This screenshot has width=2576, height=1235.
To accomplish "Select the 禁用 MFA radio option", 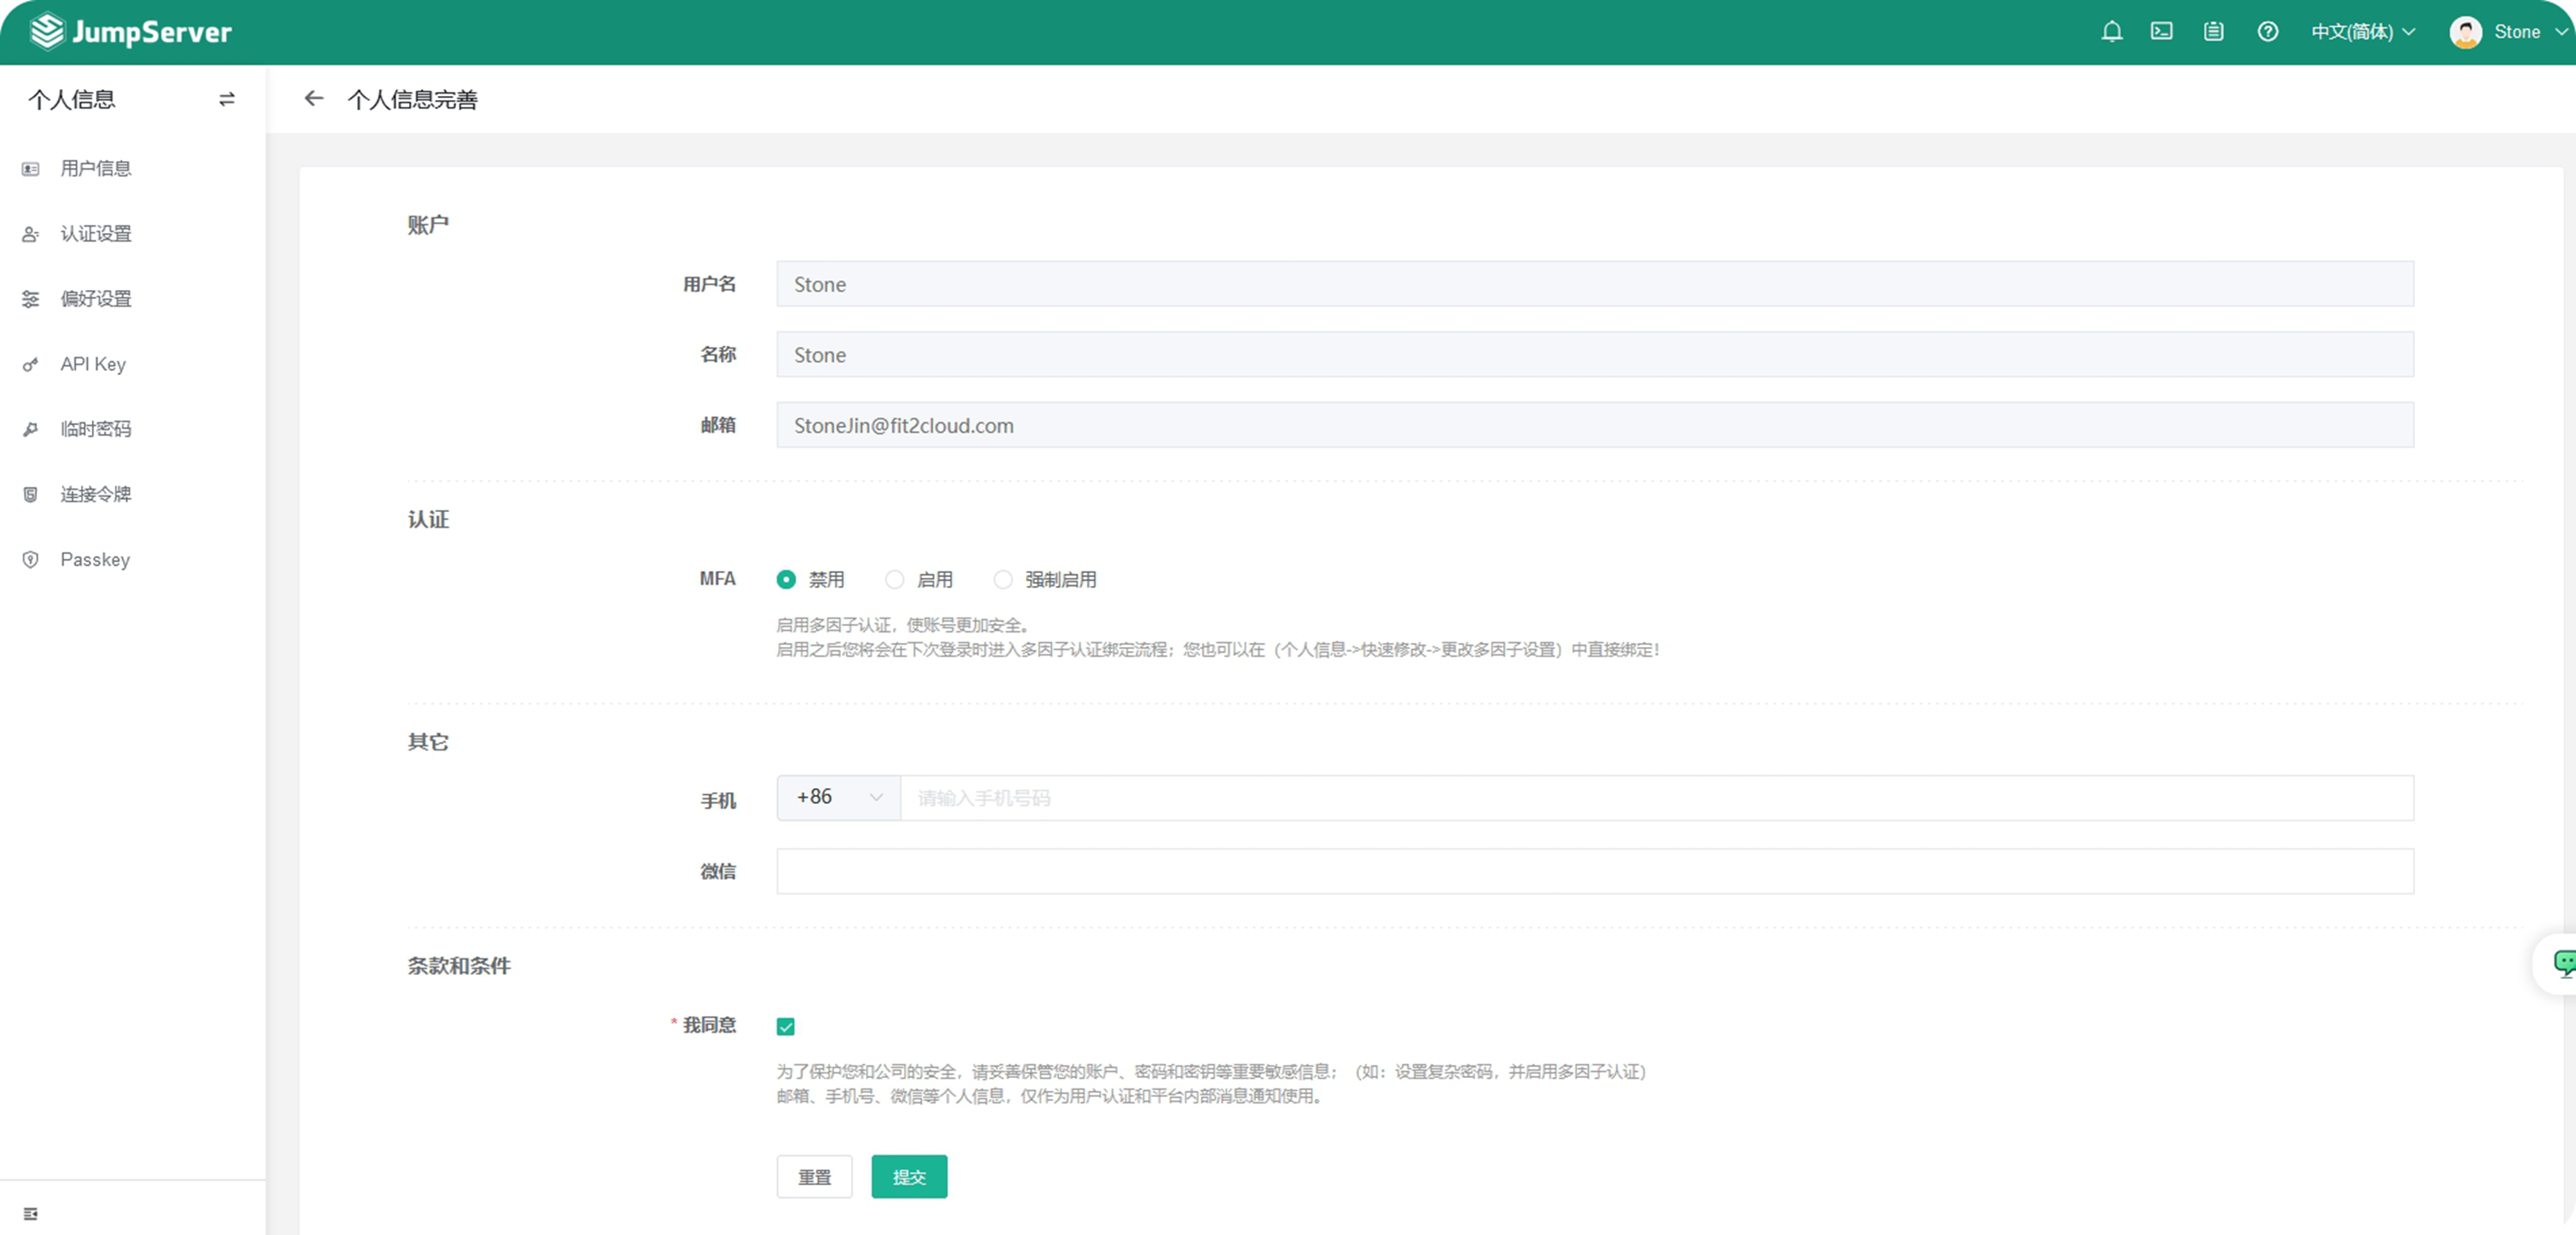I will (x=786, y=579).
